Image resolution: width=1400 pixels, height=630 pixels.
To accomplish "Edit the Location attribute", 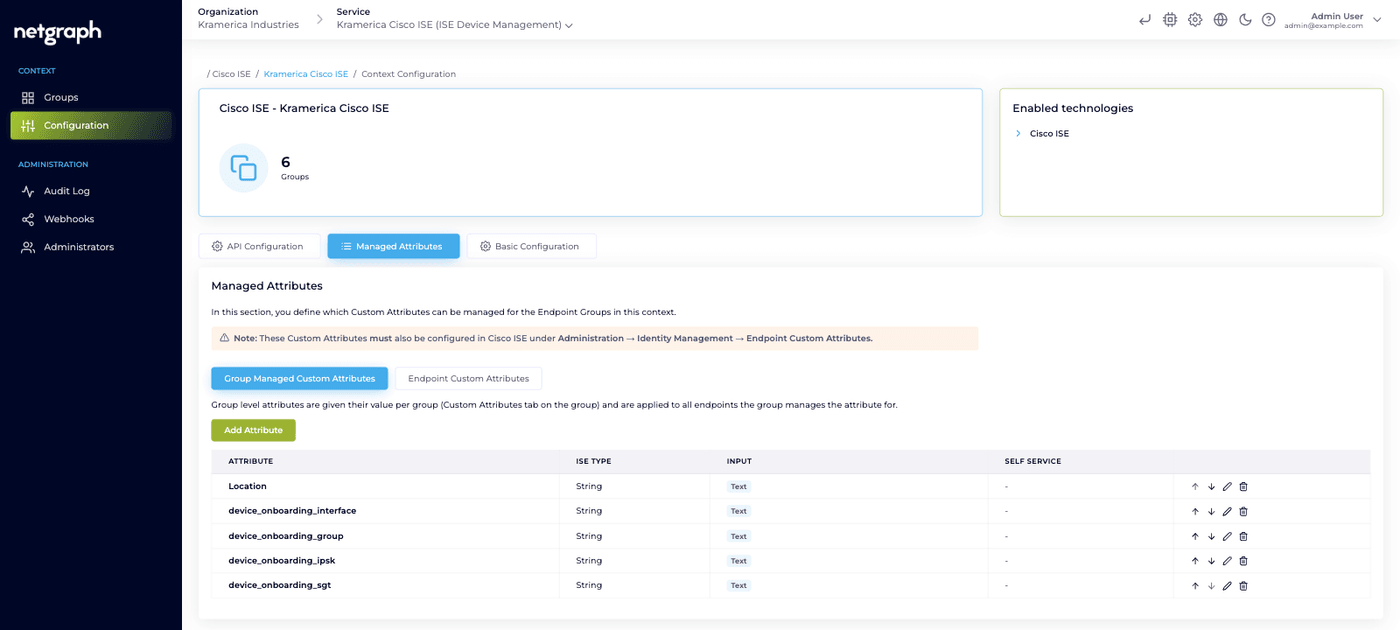I will pyautogui.click(x=1227, y=486).
